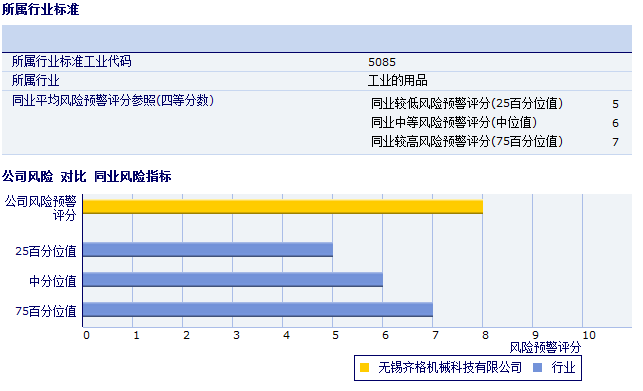This screenshot has height=391, width=643.
Task: Click the 风险预警评分 axis title
Action: [545, 348]
